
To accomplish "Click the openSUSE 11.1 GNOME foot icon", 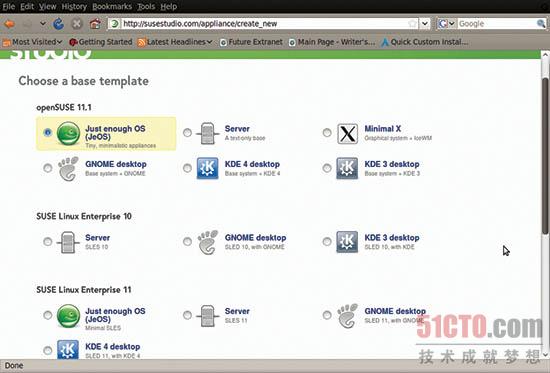I will coord(68,169).
